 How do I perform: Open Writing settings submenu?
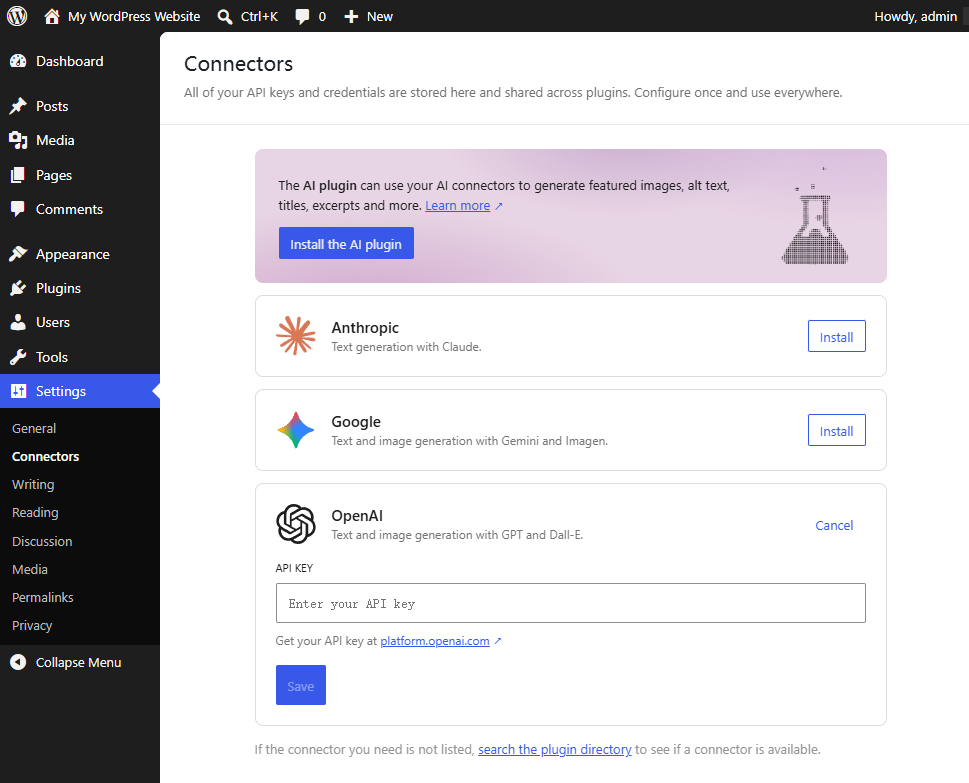pyautogui.click(x=33, y=485)
